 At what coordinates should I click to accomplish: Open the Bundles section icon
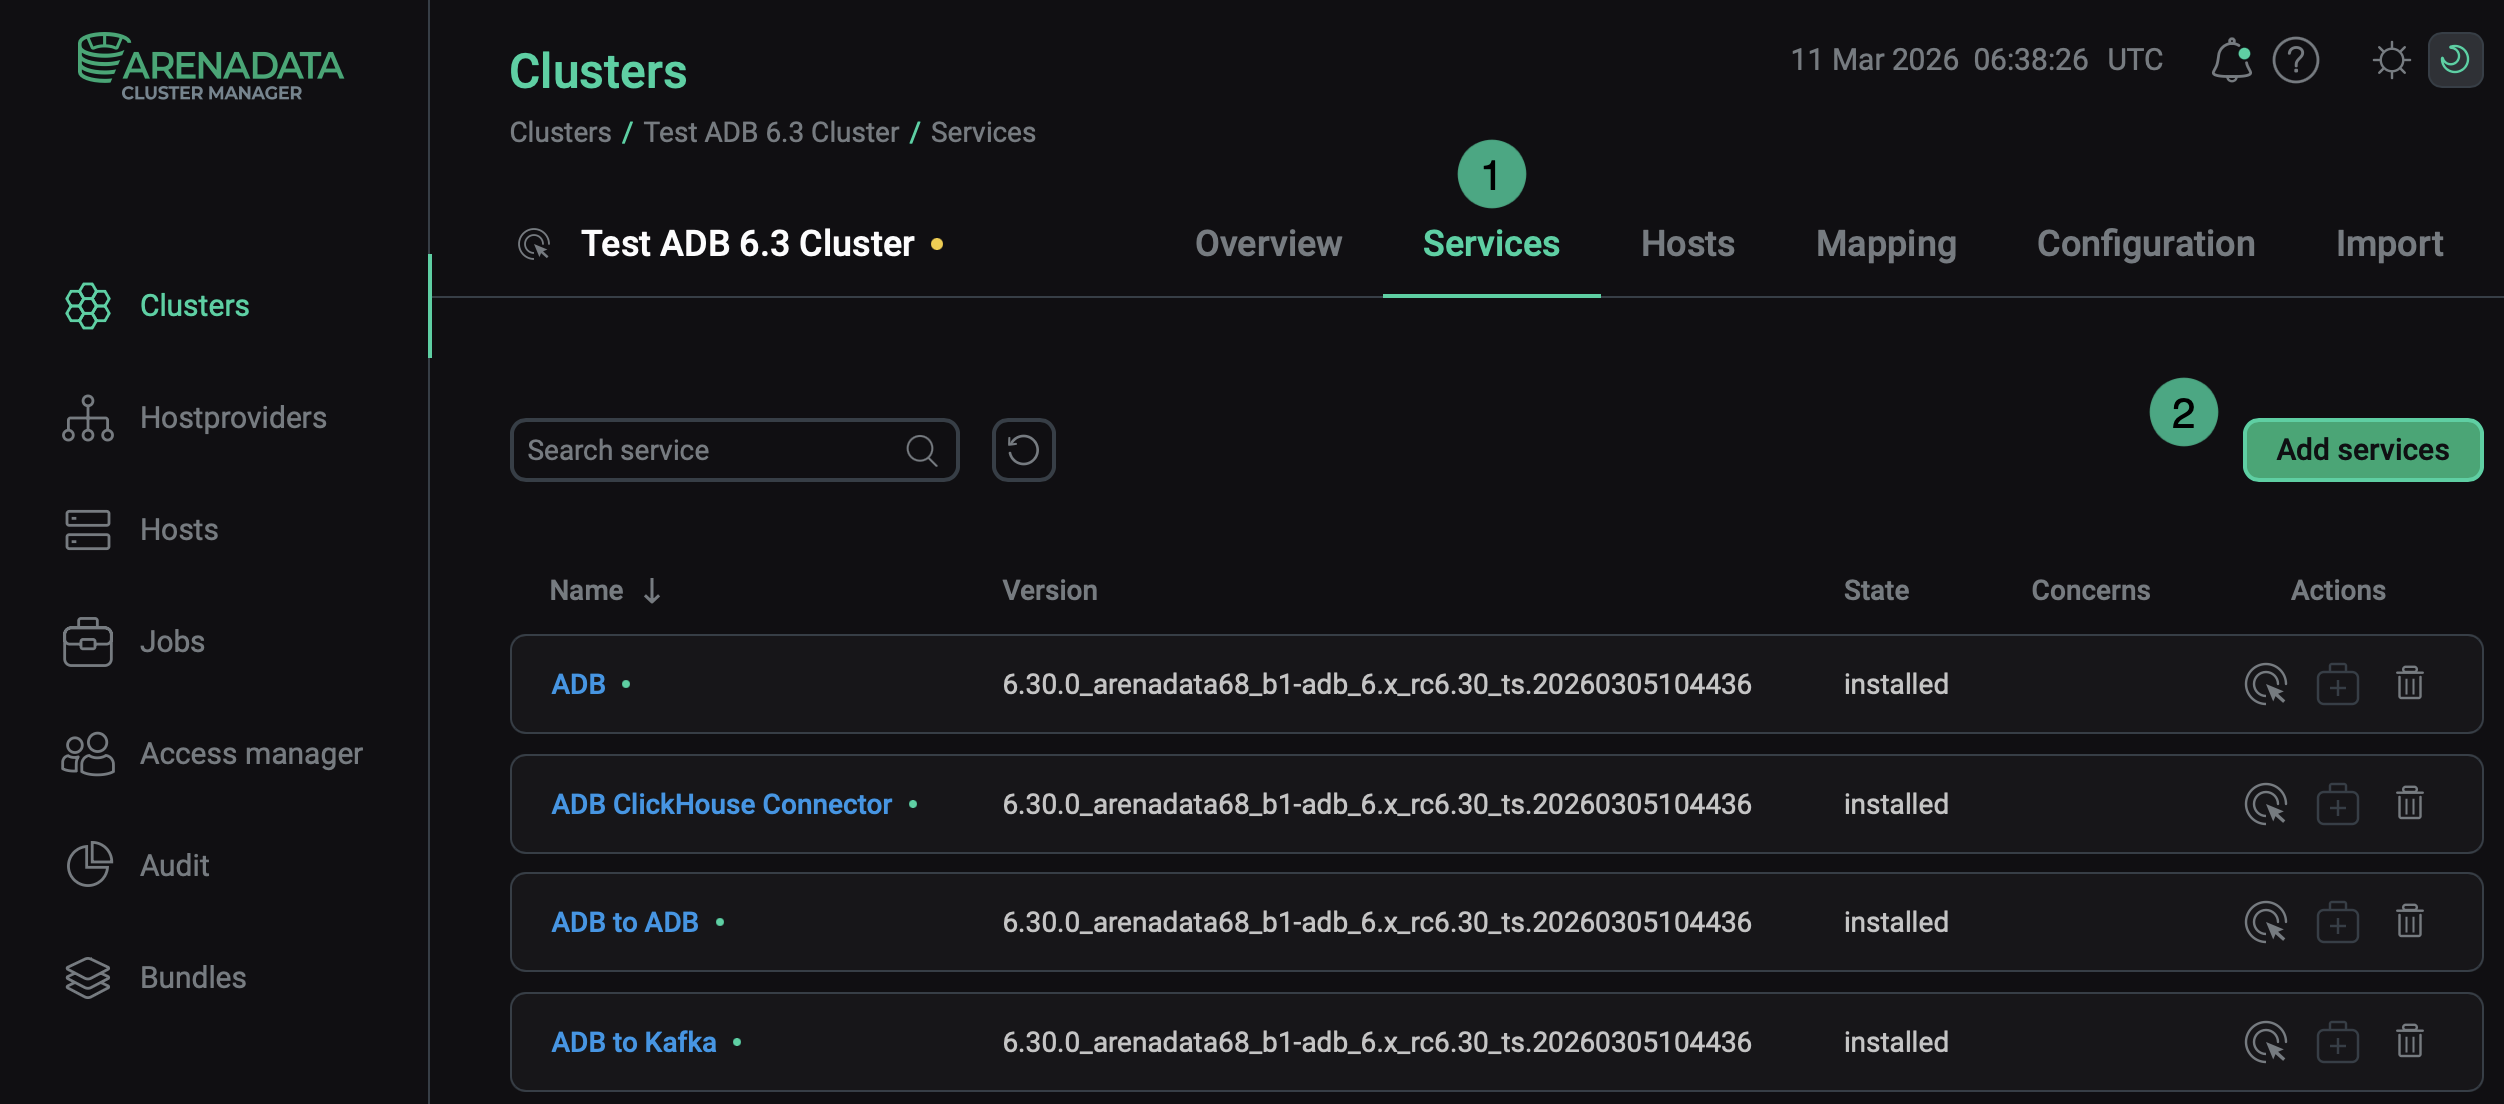coord(88,977)
